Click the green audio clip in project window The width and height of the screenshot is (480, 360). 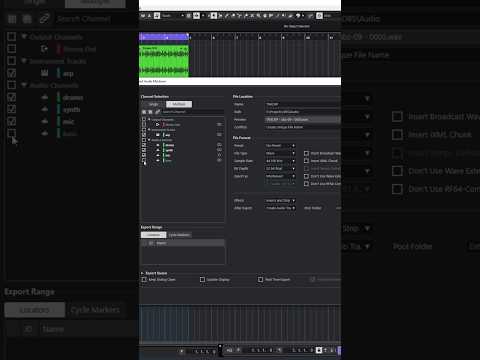click(x=164, y=61)
